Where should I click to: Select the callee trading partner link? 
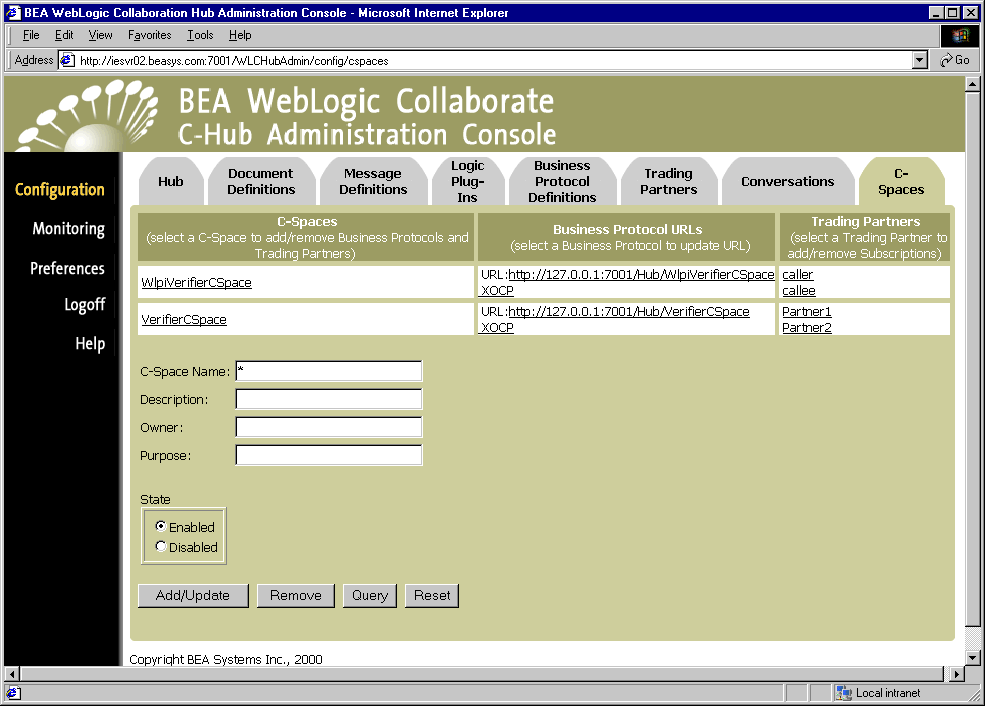(798, 291)
